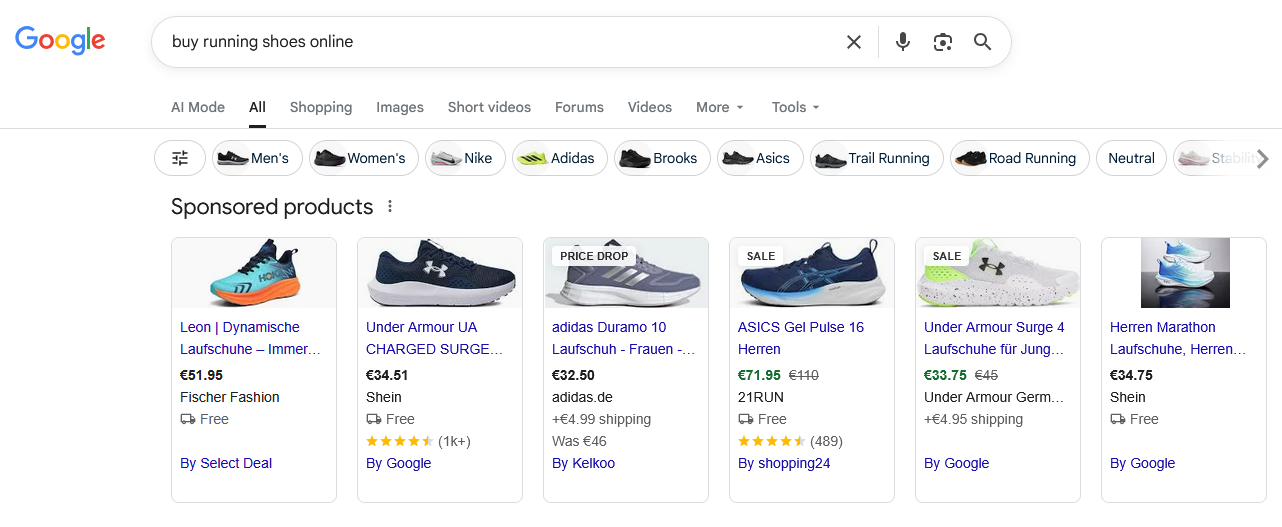Viewport: 1282px width, 527px height.
Task: Expand the Tools dropdown
Action: pos(796,107)
